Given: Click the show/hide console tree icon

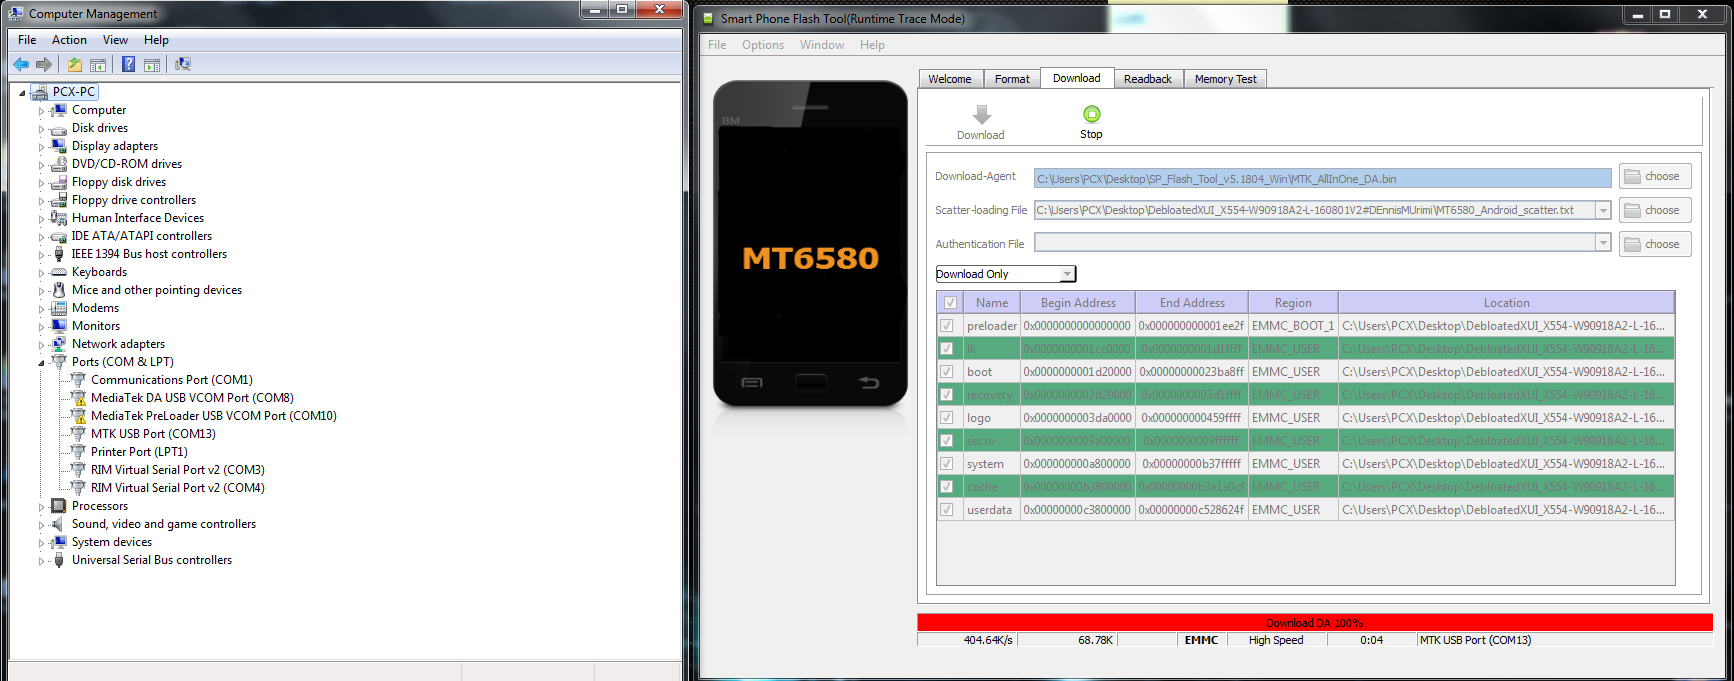Looking at the screenshot, I should click(98, 64).
